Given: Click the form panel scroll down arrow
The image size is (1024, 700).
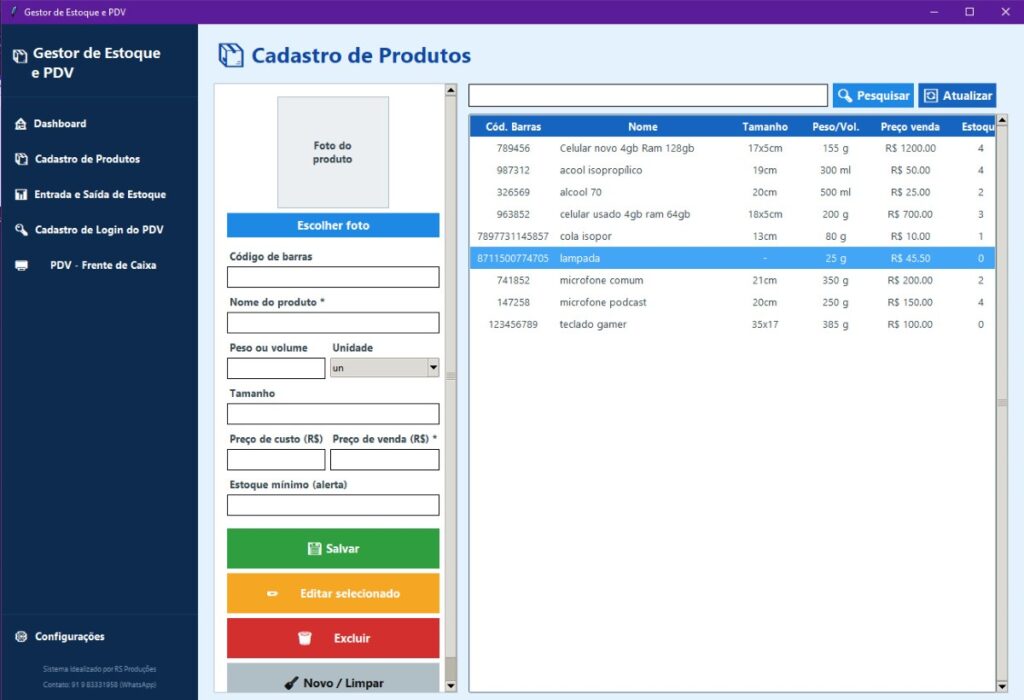Looking at the screenshot, I should coord(451,686).
